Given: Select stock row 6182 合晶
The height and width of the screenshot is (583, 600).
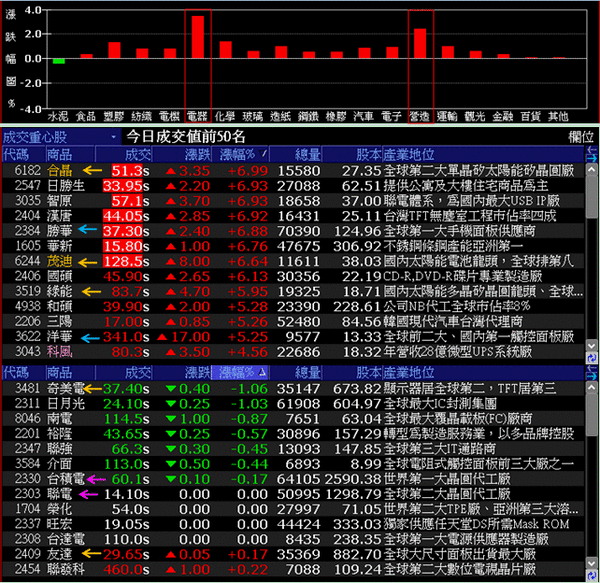Looking at the screenshot, I should [x=293, y=171].
